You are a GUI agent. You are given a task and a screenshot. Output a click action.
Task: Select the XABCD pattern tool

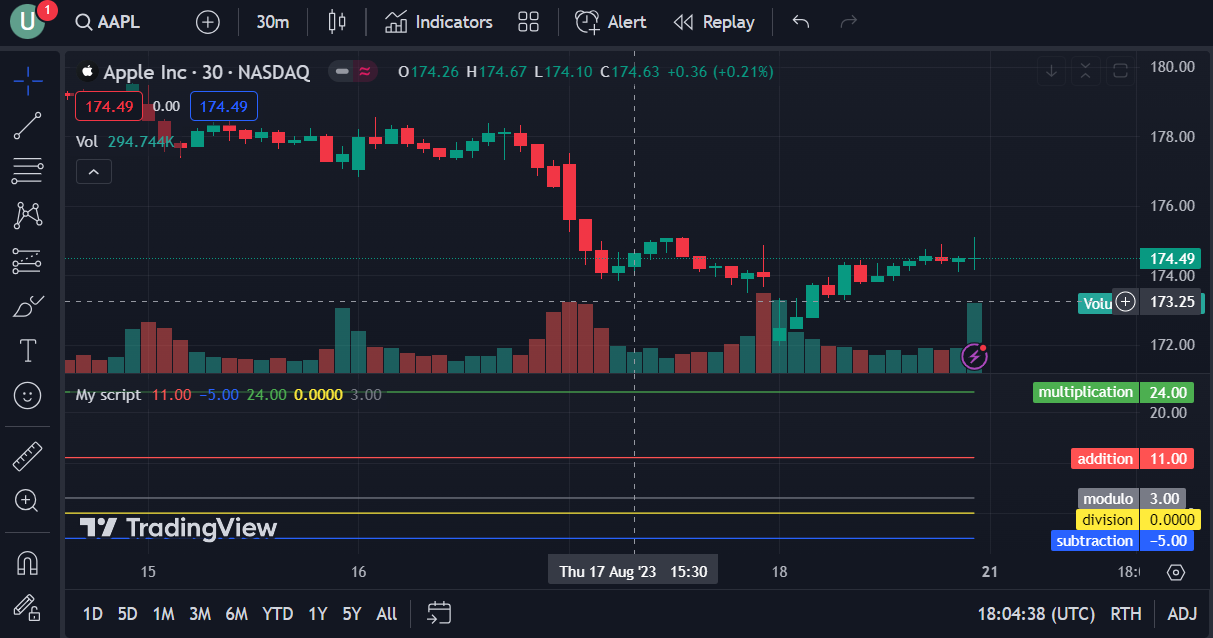[28, 215]
